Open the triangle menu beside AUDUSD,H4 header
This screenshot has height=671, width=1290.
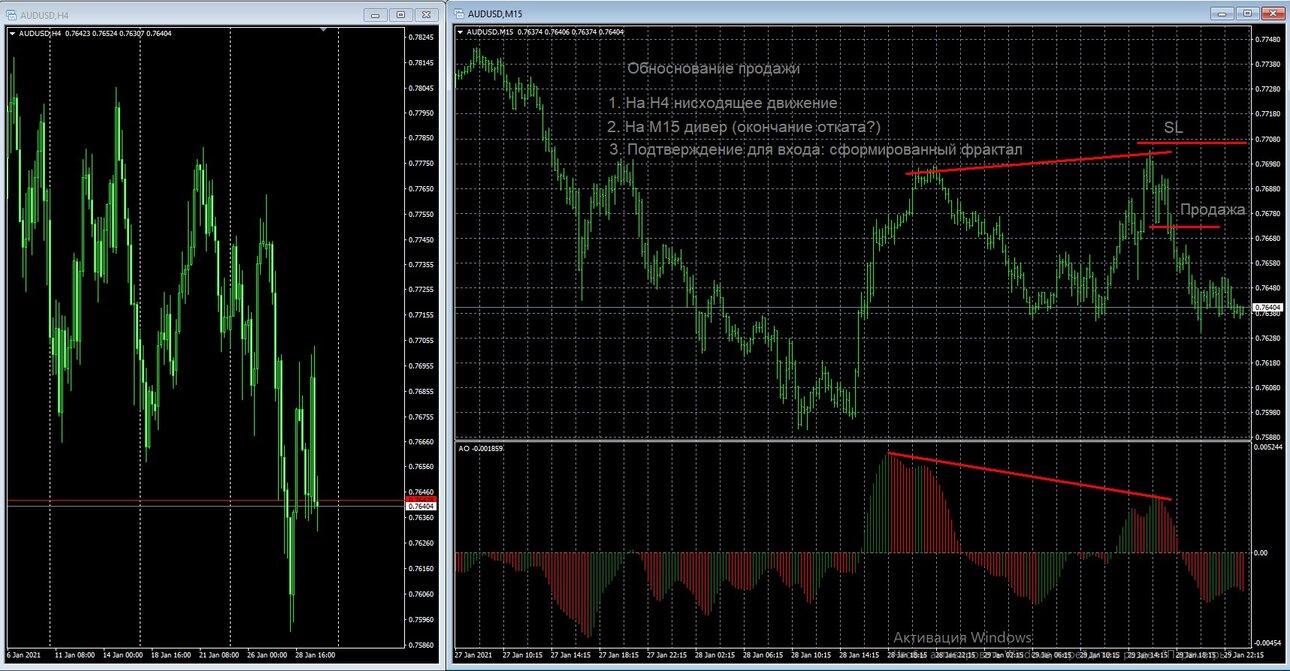tap(12, 32)
